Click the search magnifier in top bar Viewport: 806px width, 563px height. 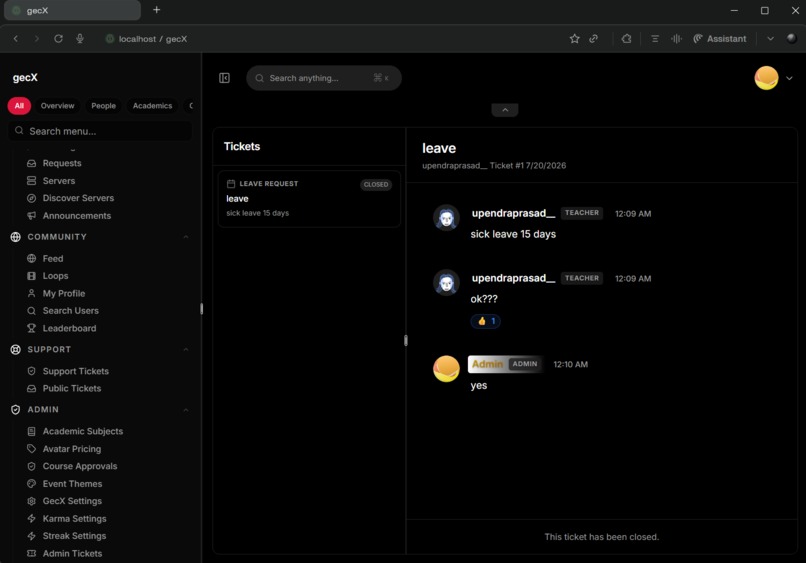pos(260,78)
